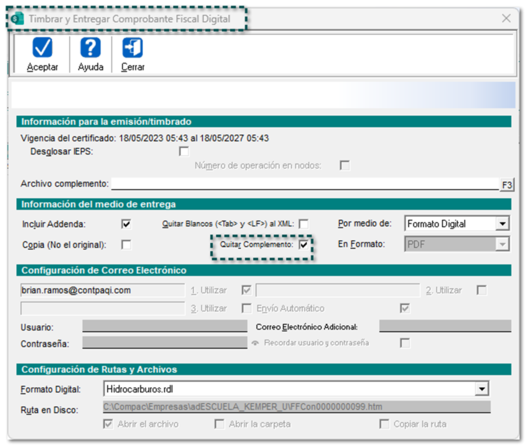The height and width of the screenshot is (447, 527).
Task: Close the Timbrar y Entregar dialog window
Action: [506, 18]
